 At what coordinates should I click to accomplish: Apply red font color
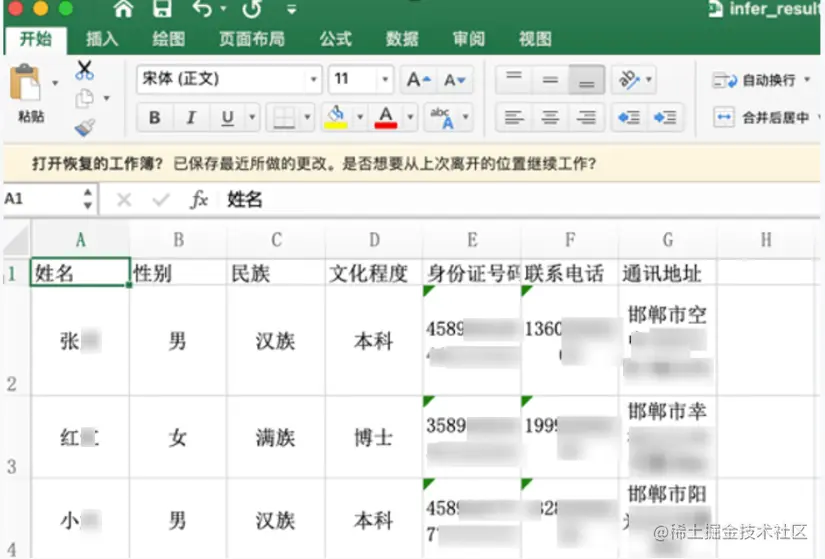pos(386,117)
